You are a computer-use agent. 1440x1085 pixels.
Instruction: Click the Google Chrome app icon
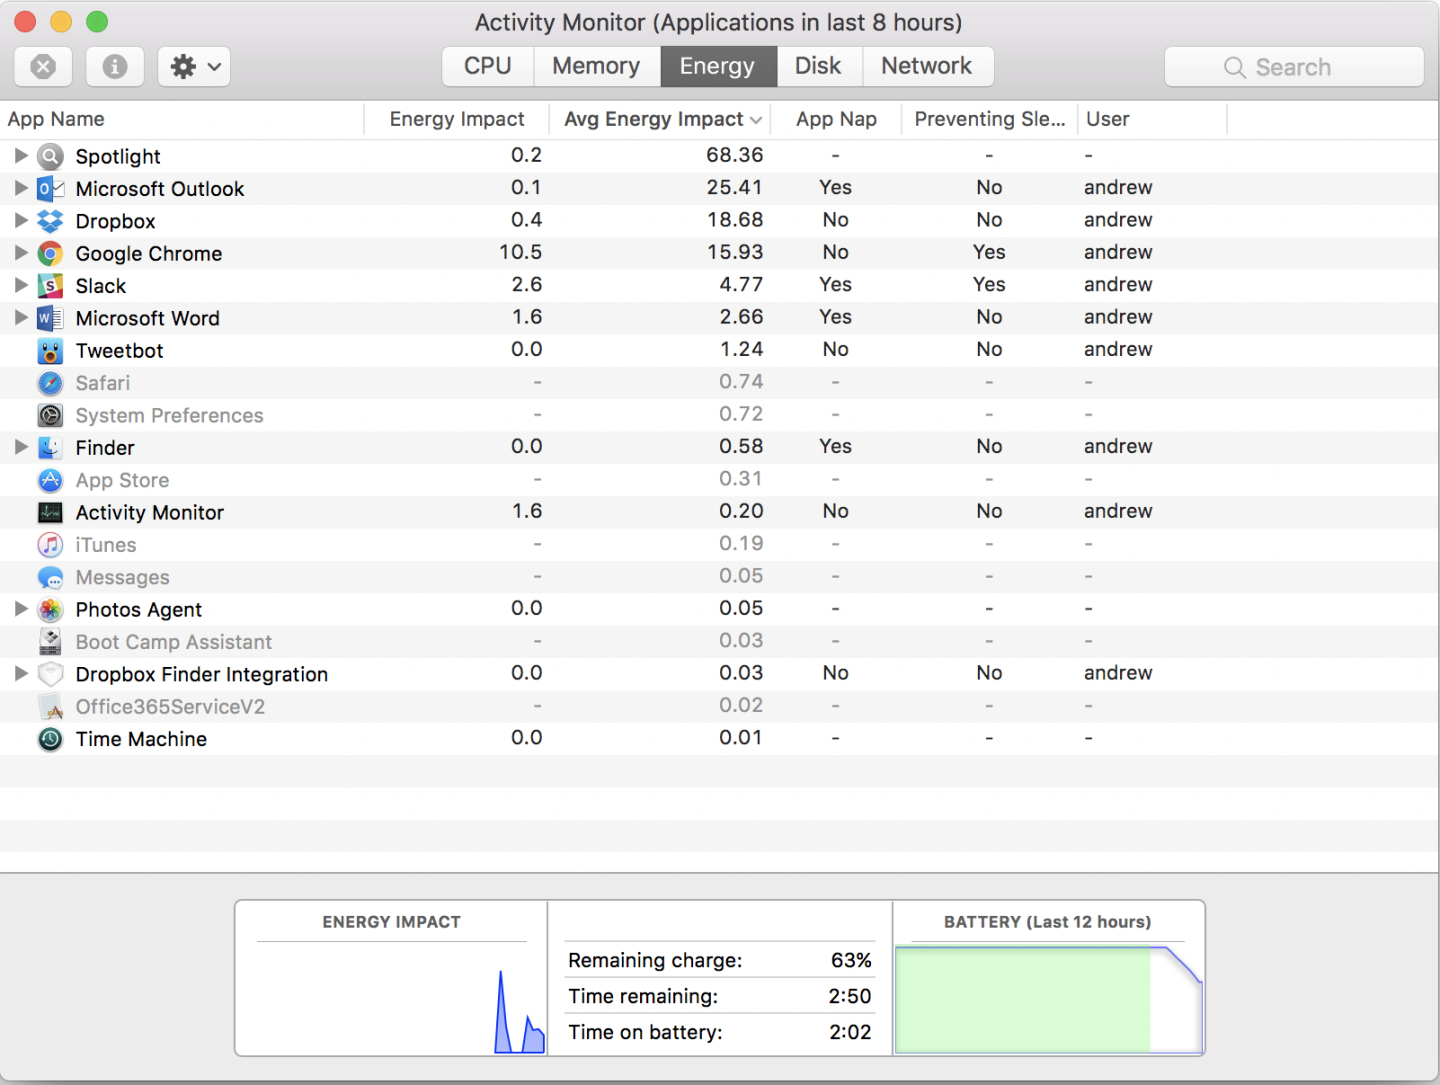(50, 253)
